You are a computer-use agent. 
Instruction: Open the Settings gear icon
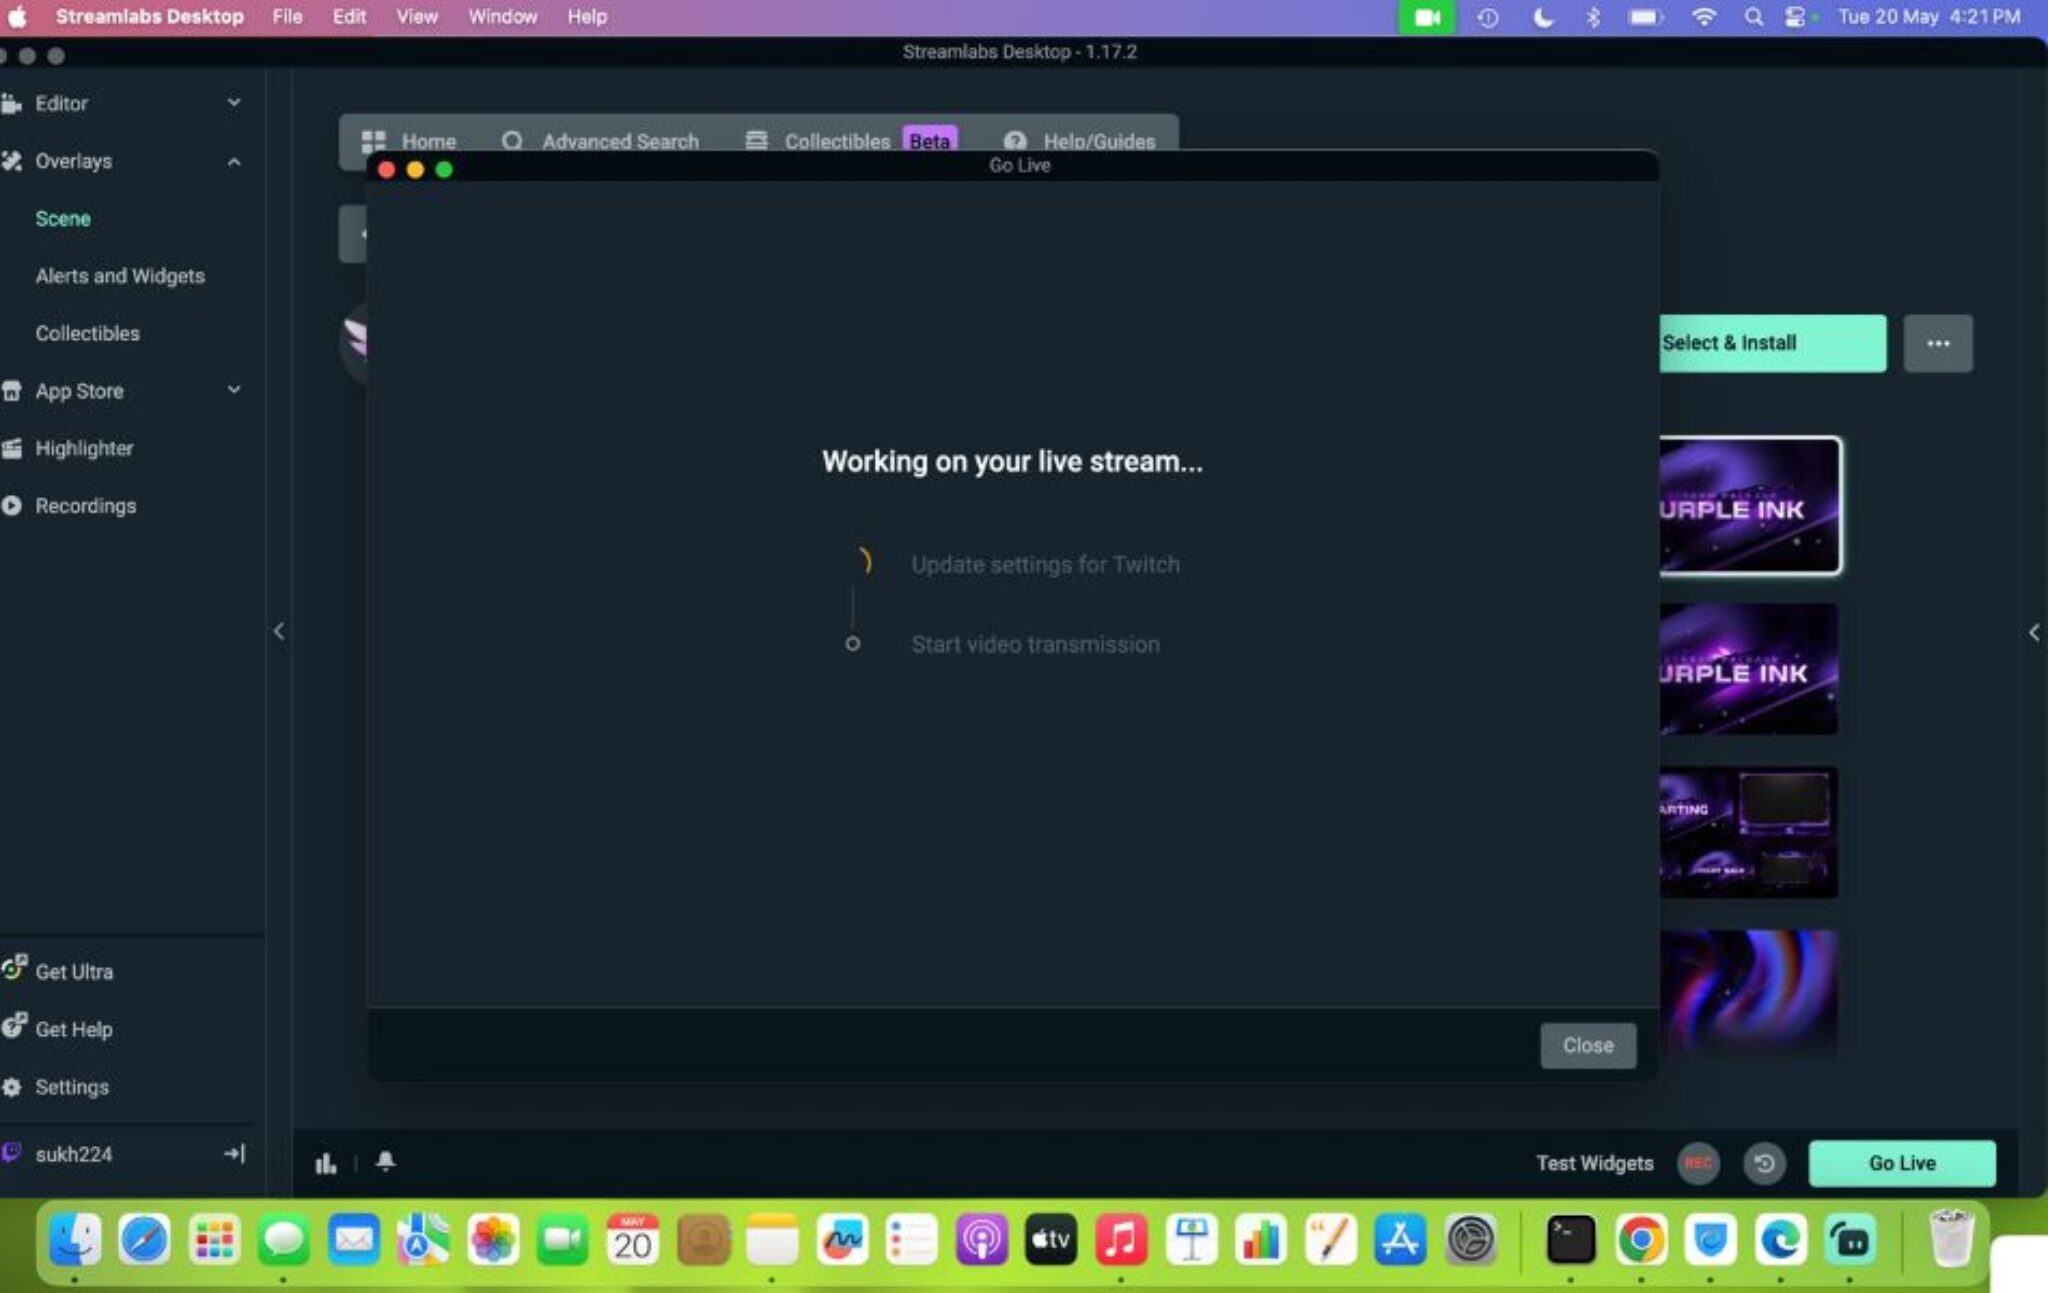coord(12,1087)
